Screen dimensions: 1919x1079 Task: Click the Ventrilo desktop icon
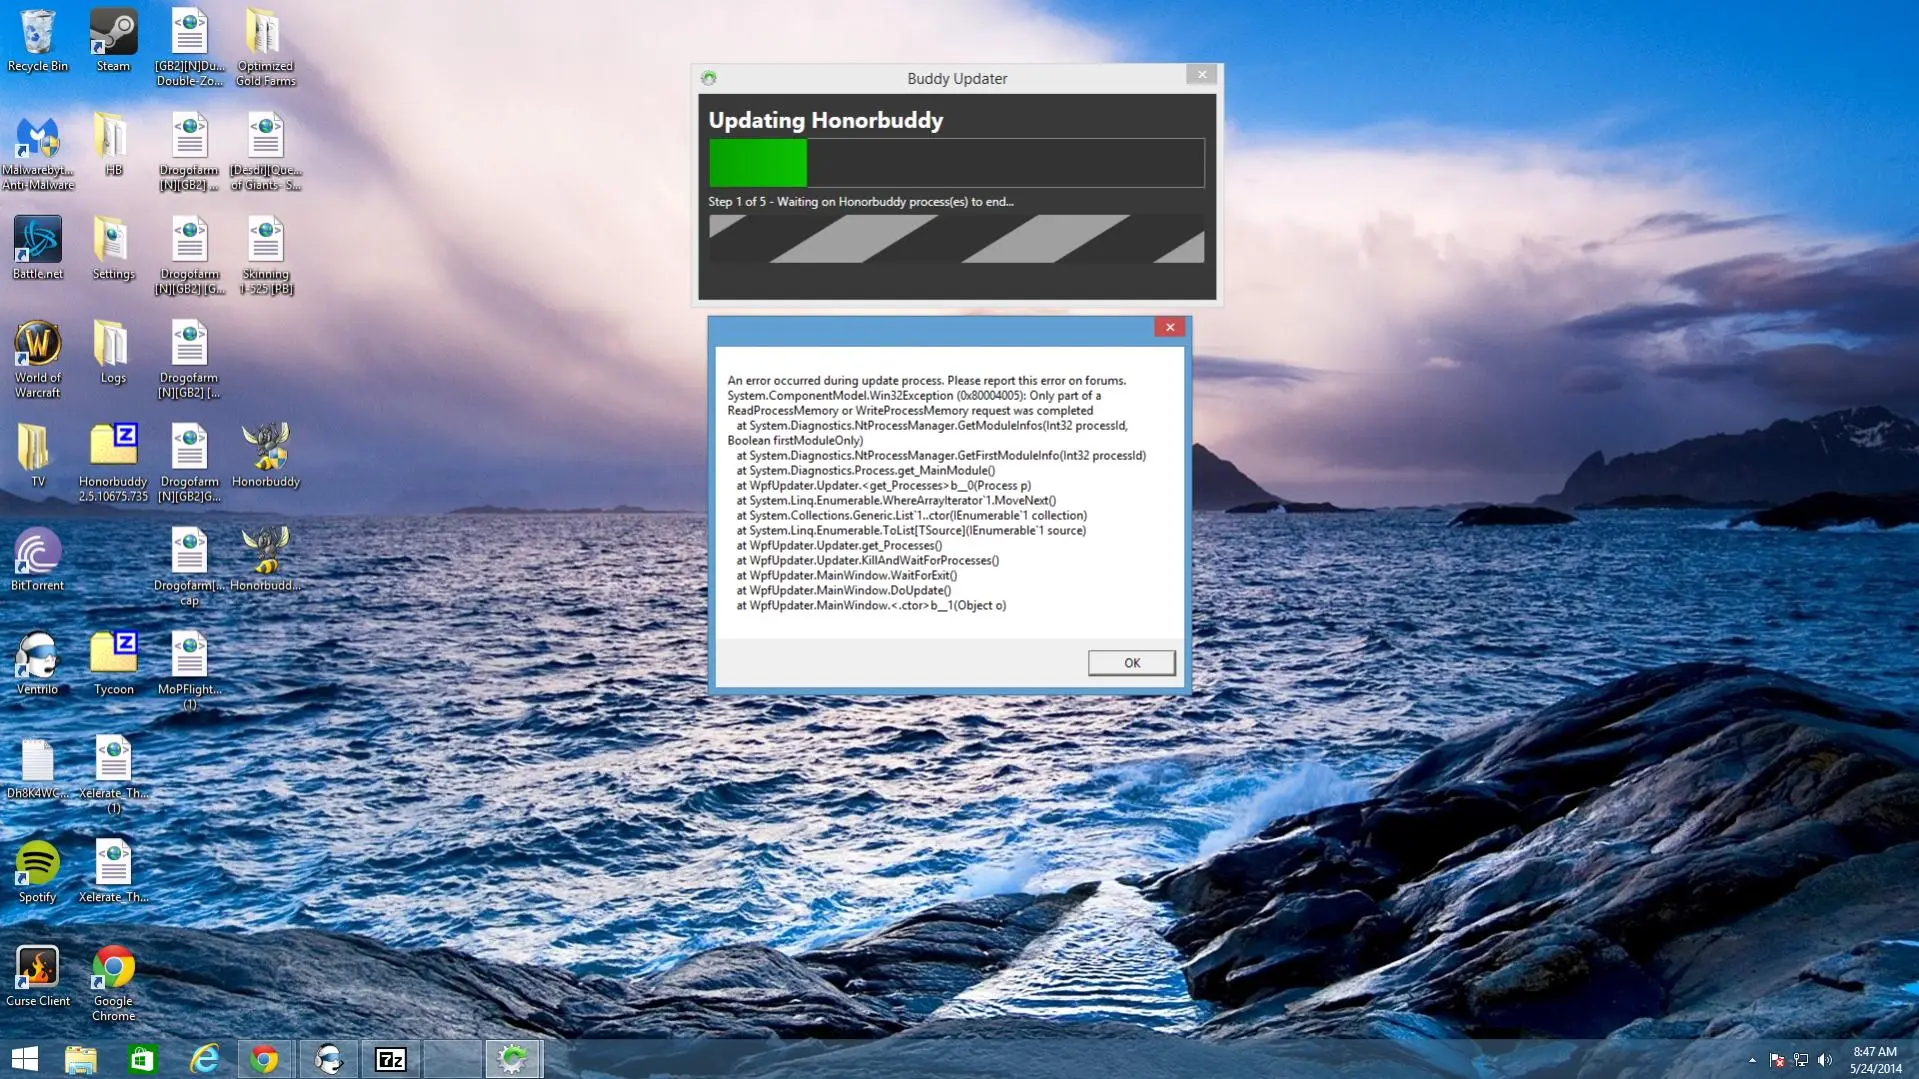point(38,662)
